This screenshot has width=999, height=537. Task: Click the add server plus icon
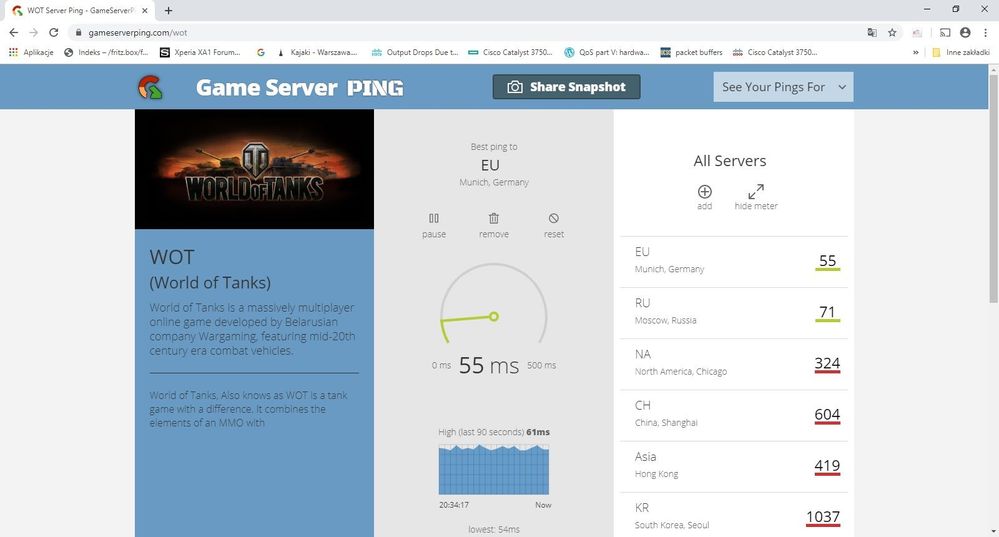704,192
